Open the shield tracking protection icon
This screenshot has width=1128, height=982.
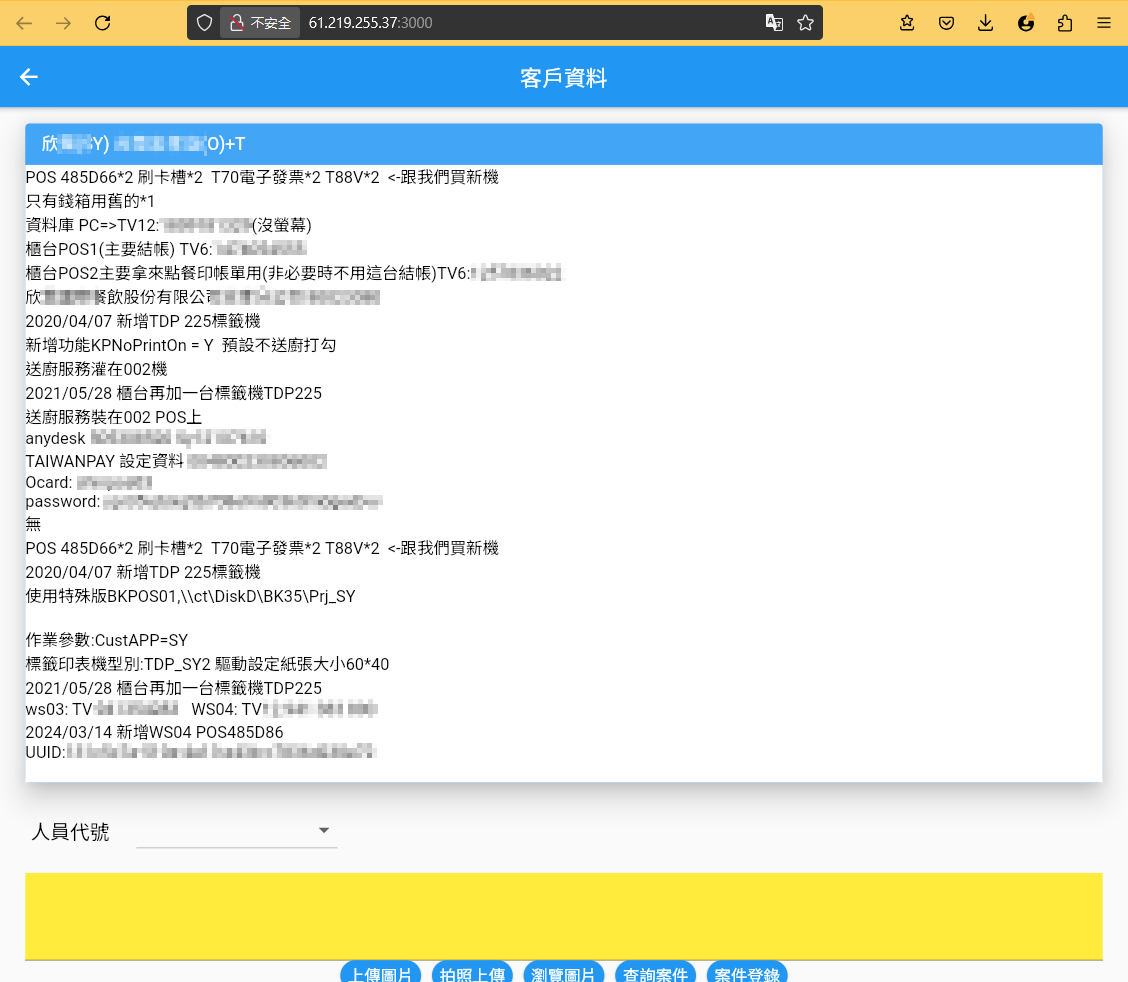204,23
